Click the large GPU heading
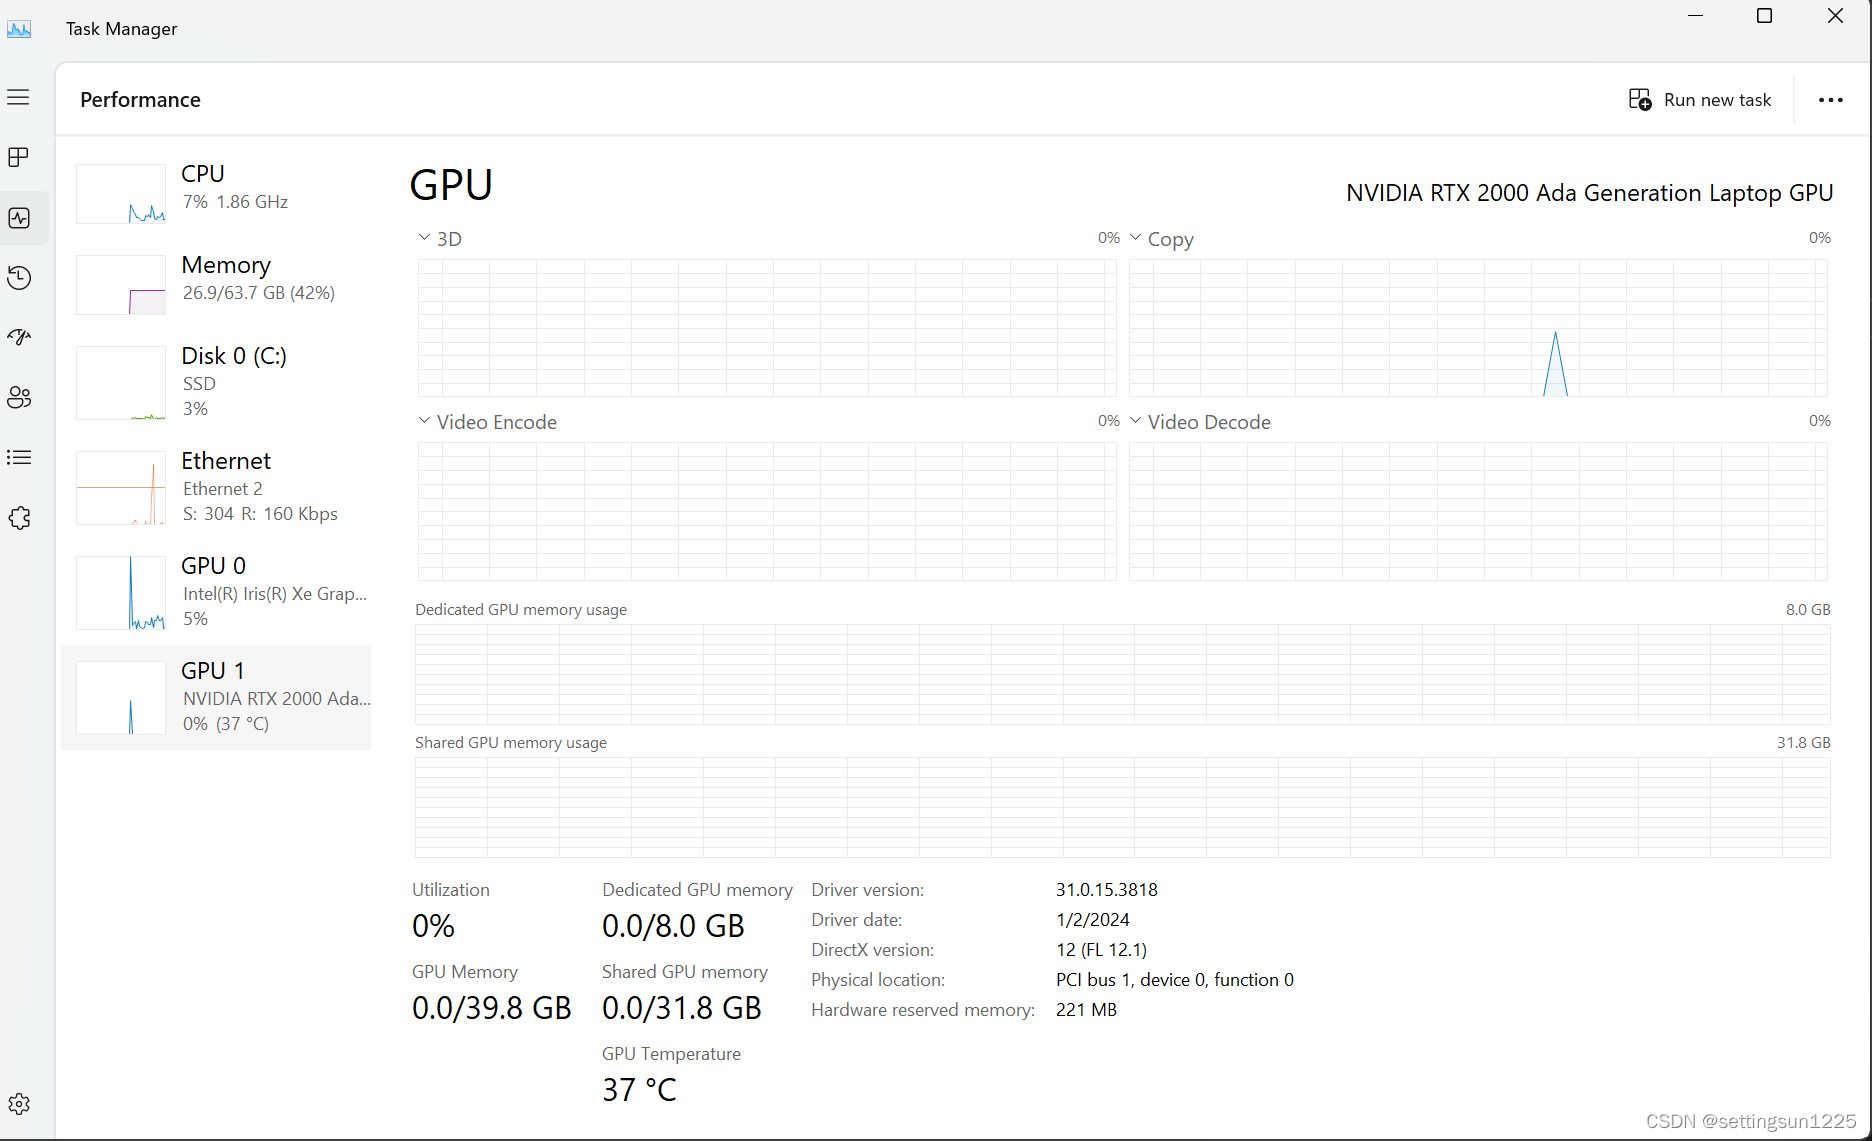Viewport: 1872px width, 1141px height. point(451,185)
